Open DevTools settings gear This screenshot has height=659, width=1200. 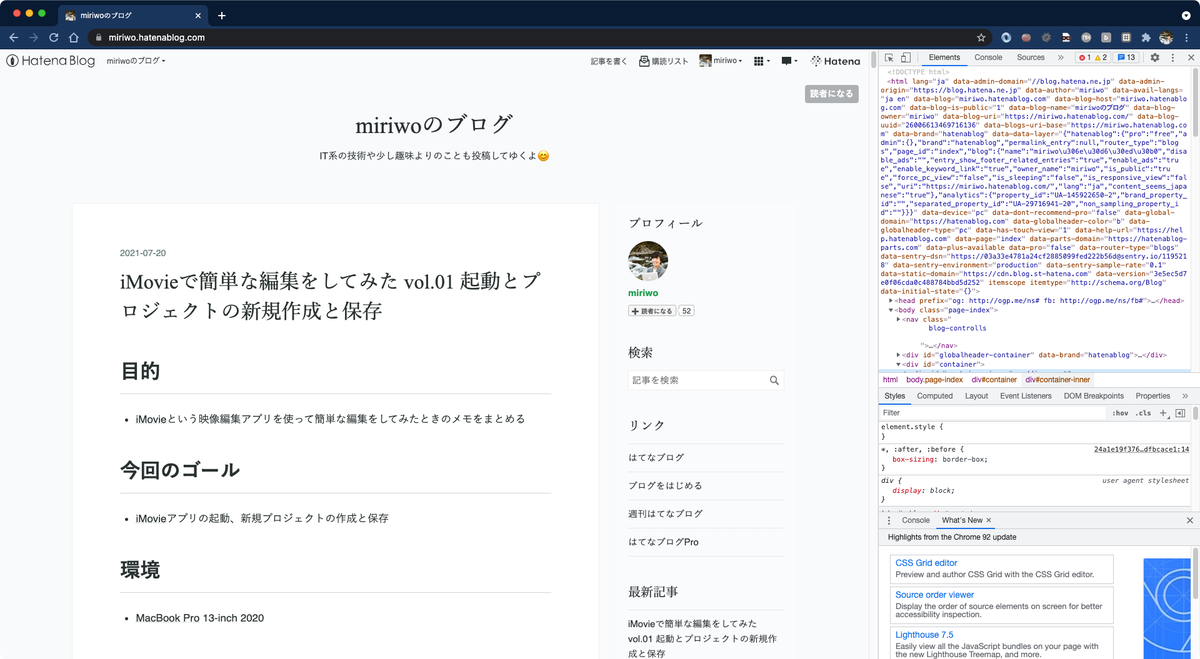pos(1154,58)
